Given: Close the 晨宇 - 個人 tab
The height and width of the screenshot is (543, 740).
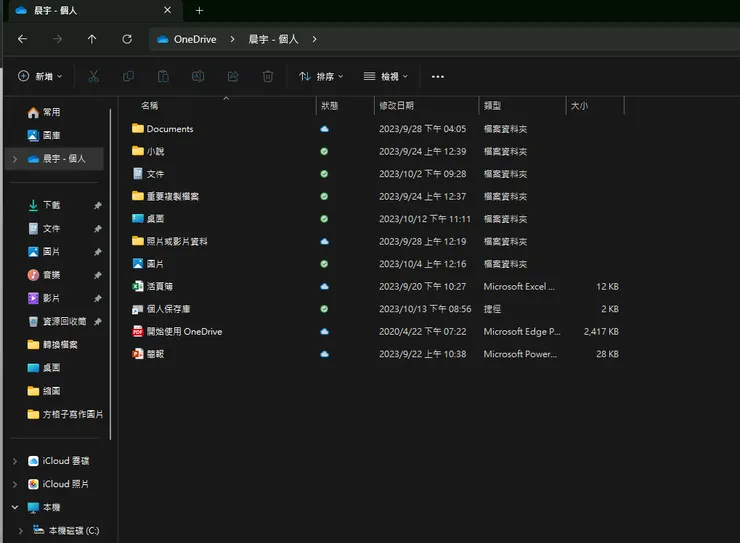Looking at the screenshot, I should click(167, 10).
